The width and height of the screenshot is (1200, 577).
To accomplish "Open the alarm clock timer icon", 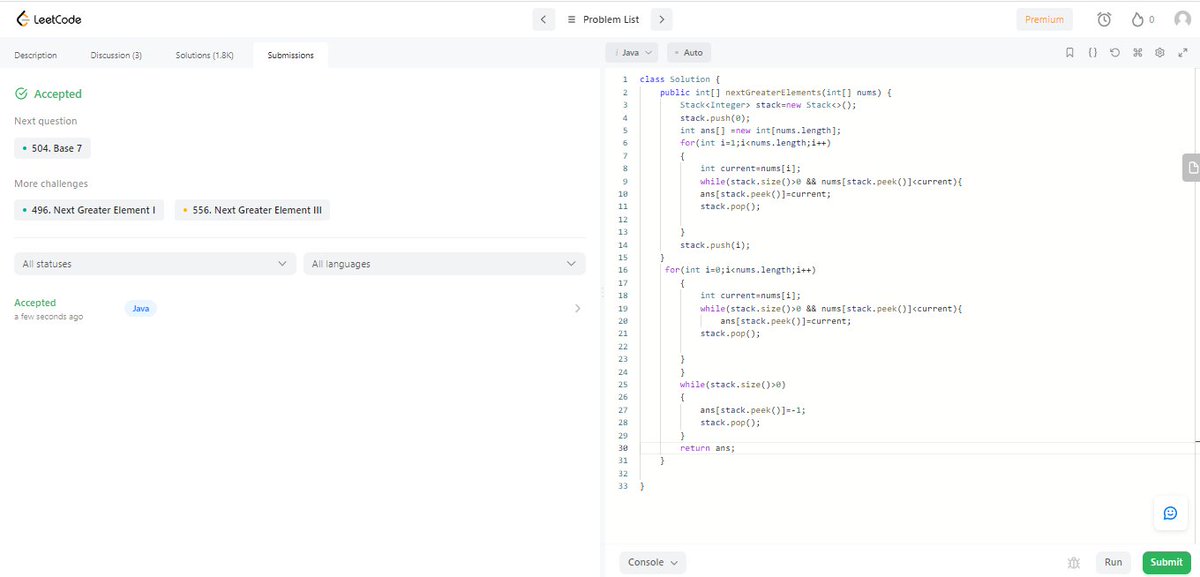I will coord(1104,19).
